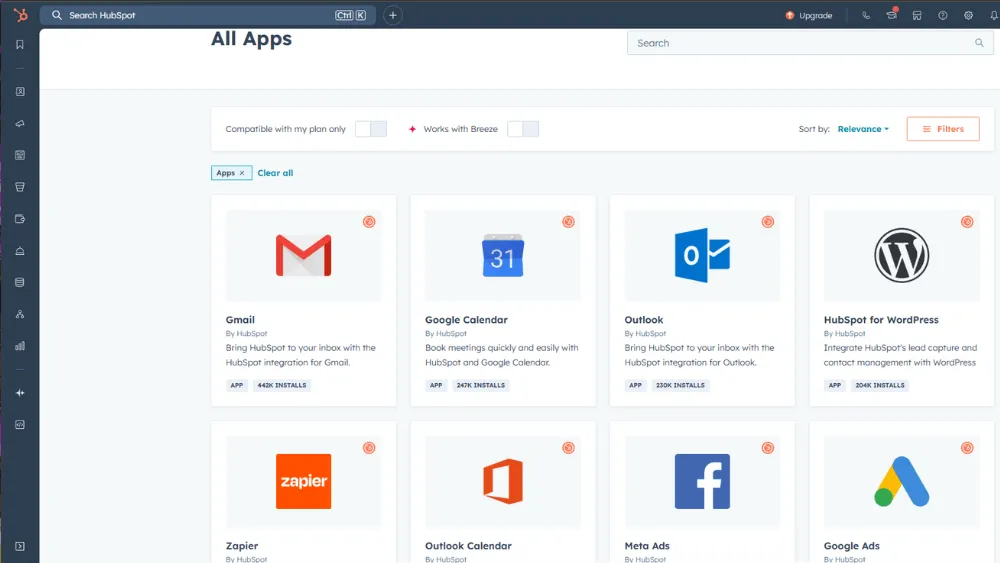Open the Bookmarks icon in sidebar

tap(20, 45)
